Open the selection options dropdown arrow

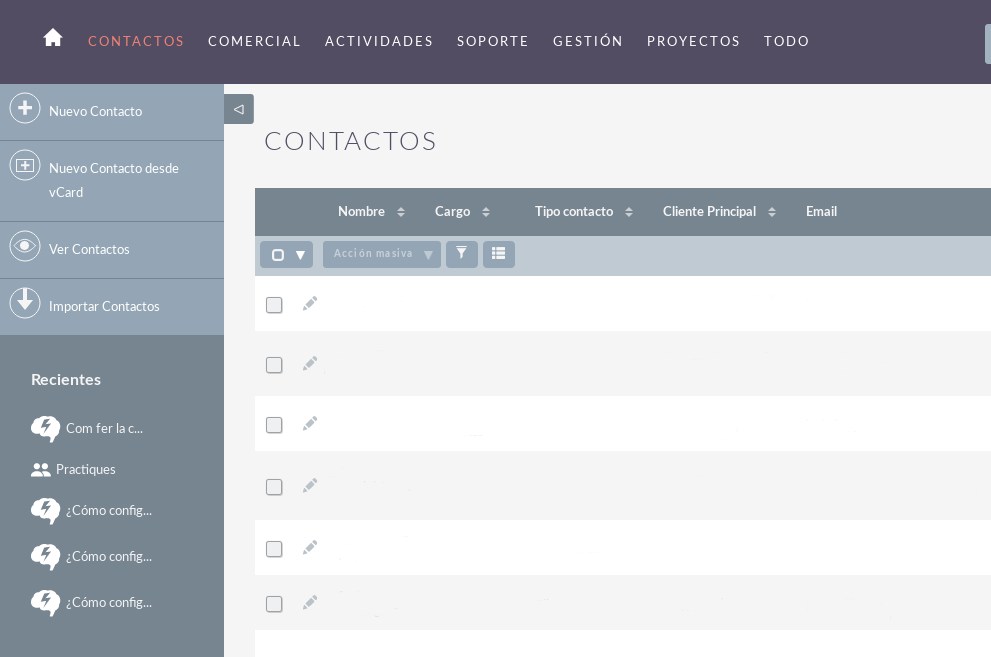(301, 255)
